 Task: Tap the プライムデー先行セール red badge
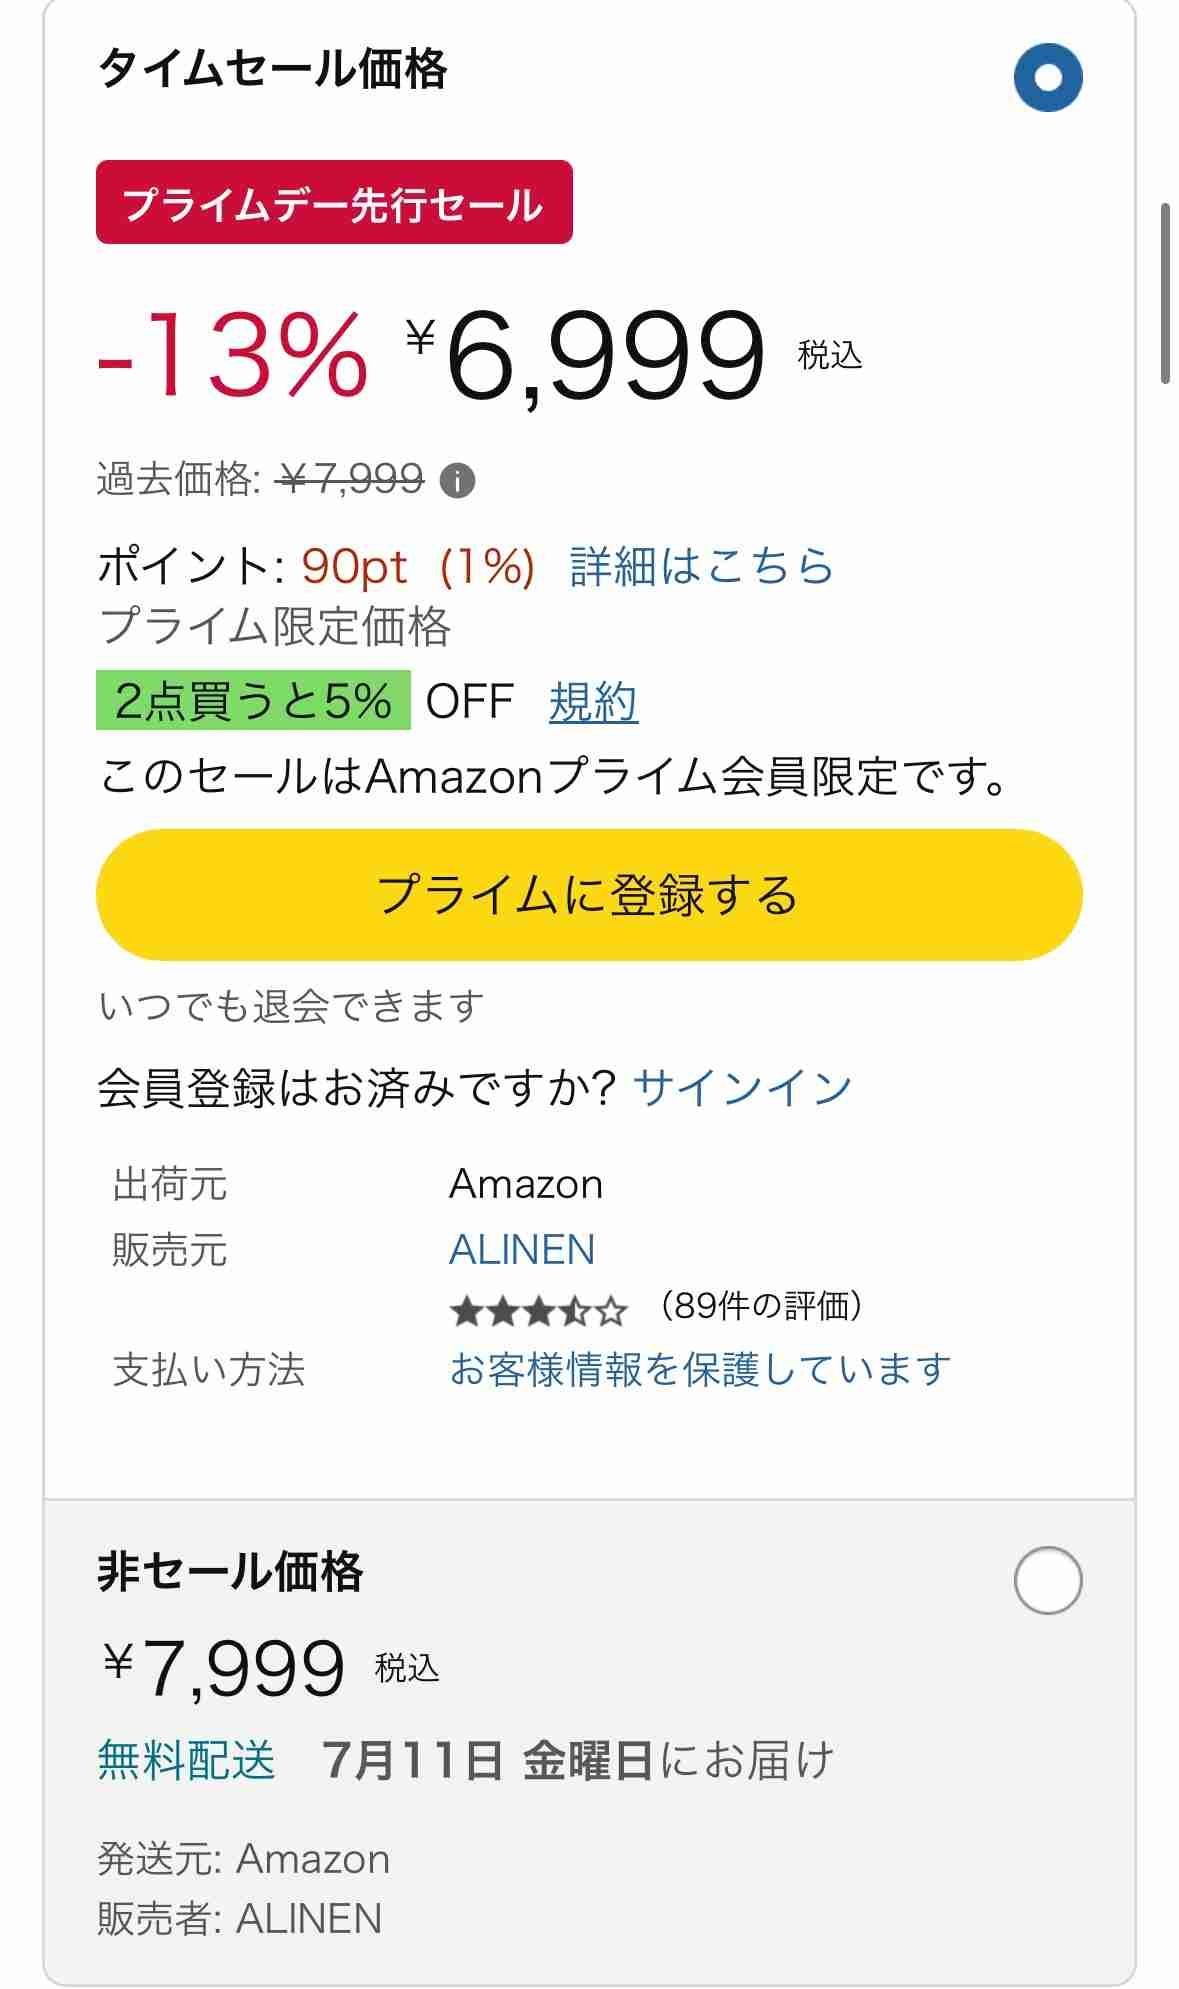pos(334,203)
